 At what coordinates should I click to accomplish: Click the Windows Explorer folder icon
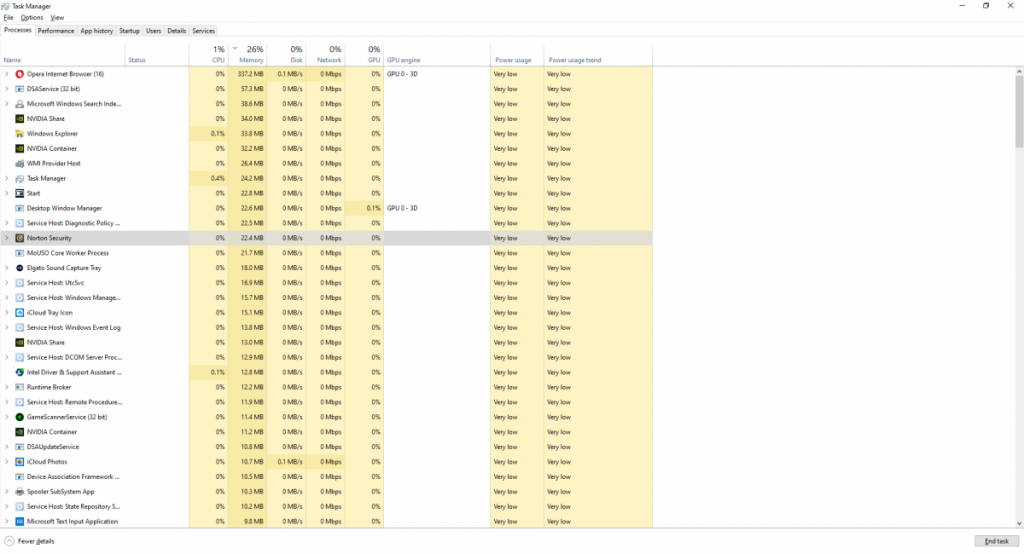(x=20, y=133)
